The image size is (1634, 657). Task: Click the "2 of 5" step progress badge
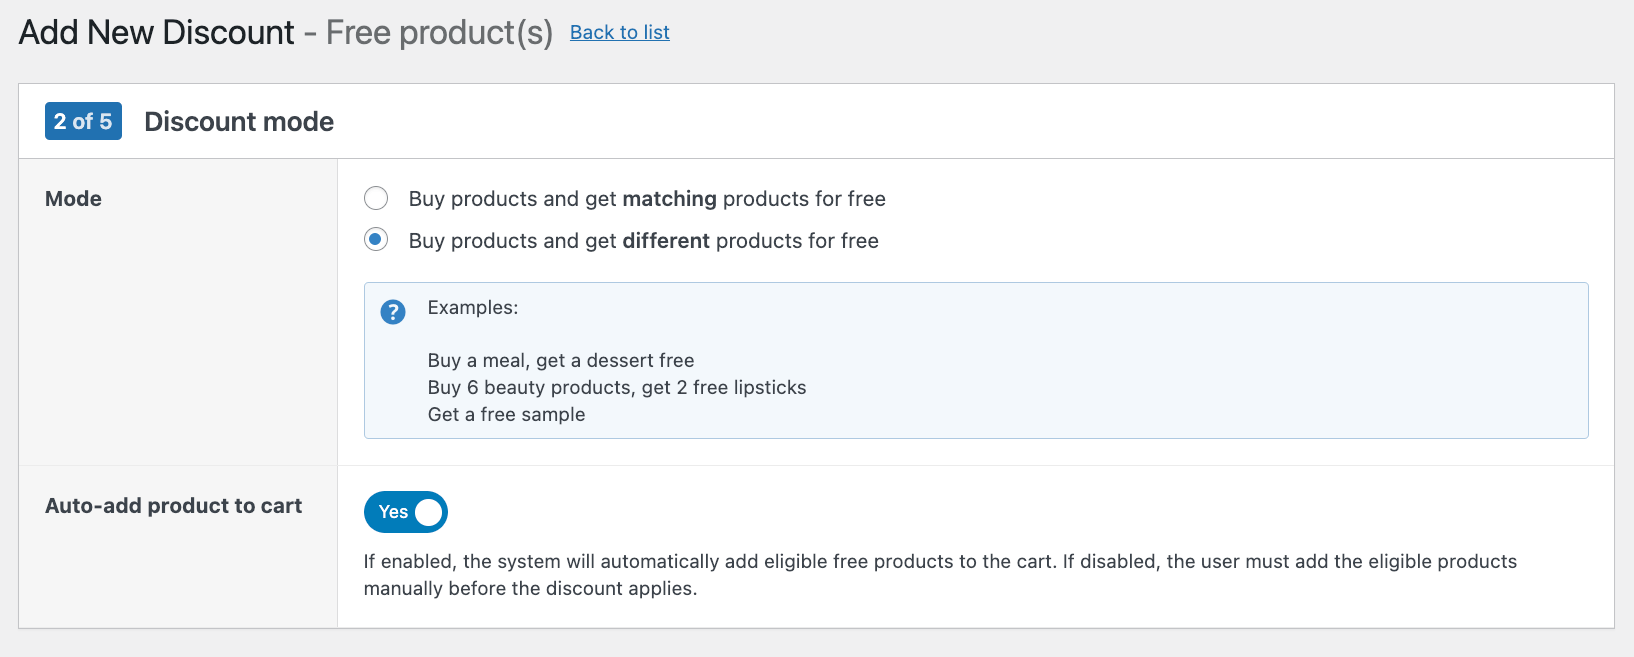coord(83,121)
